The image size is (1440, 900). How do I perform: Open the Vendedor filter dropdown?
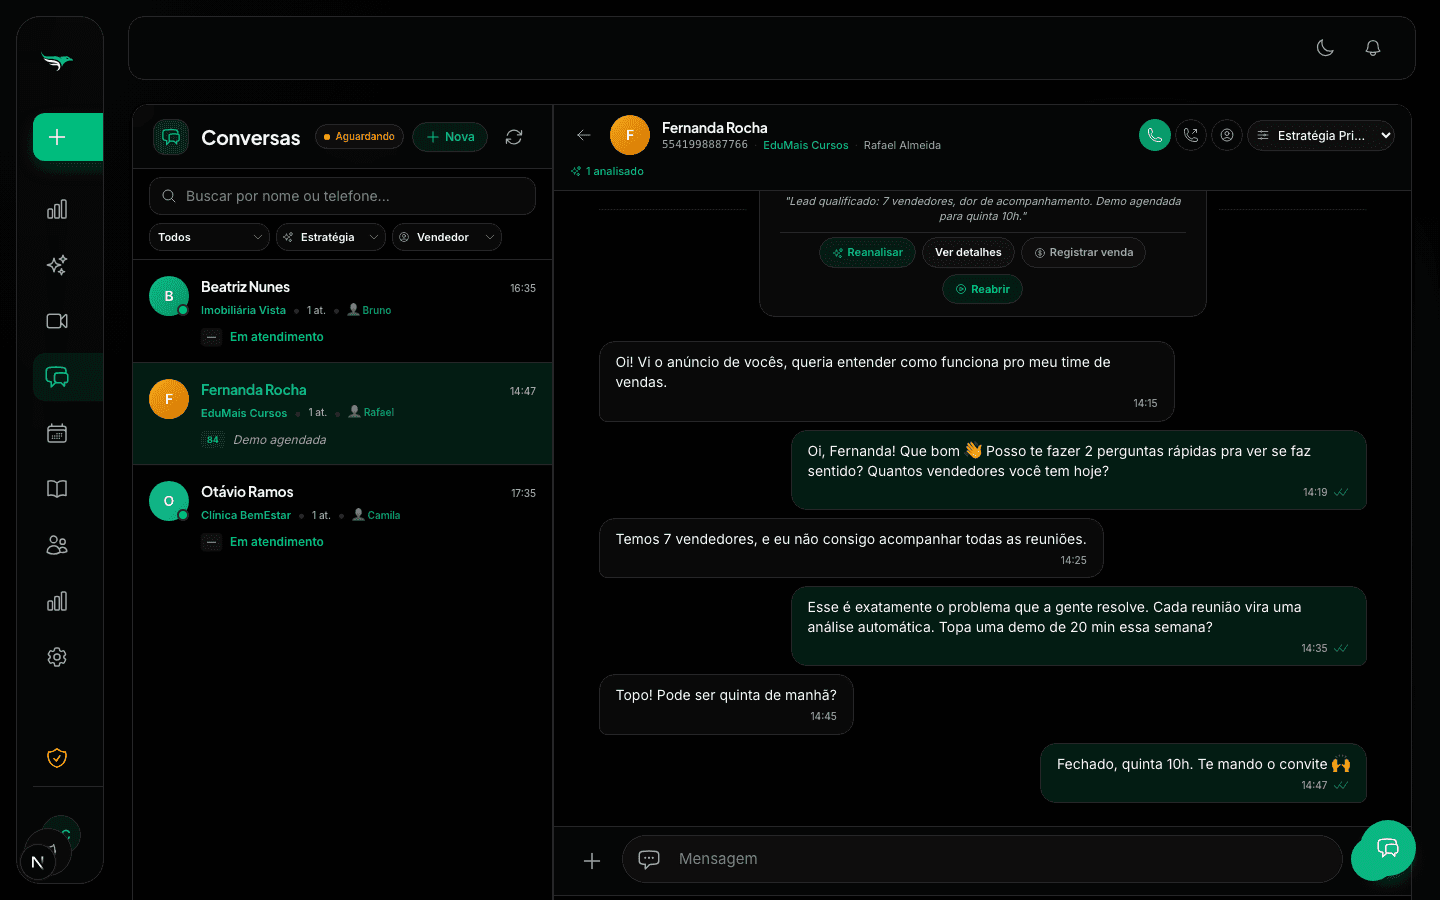tap(447, 237)
